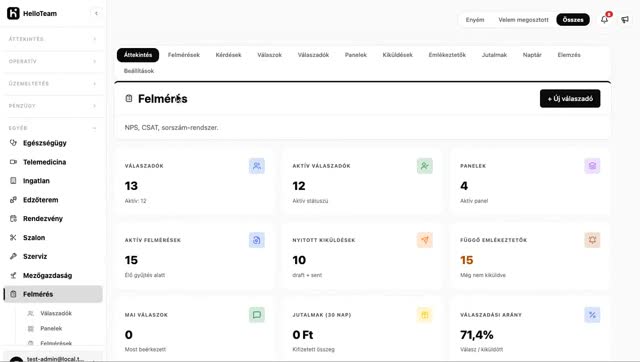The image size is (640, 362).
Task: Click the HelloTeam logo icon
Action: (x=13, y=13)
